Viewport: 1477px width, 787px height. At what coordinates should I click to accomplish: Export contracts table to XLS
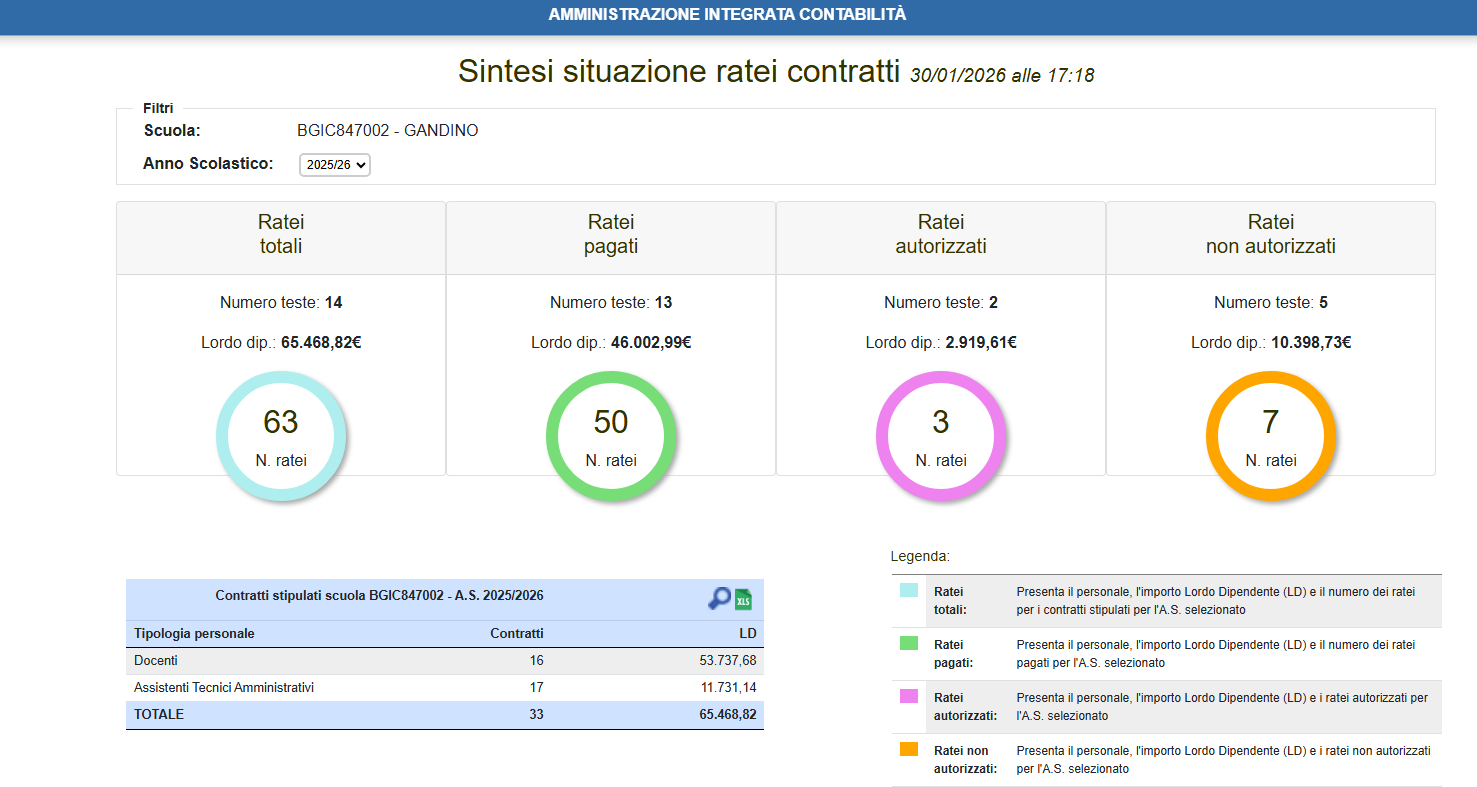pos(743,599)
